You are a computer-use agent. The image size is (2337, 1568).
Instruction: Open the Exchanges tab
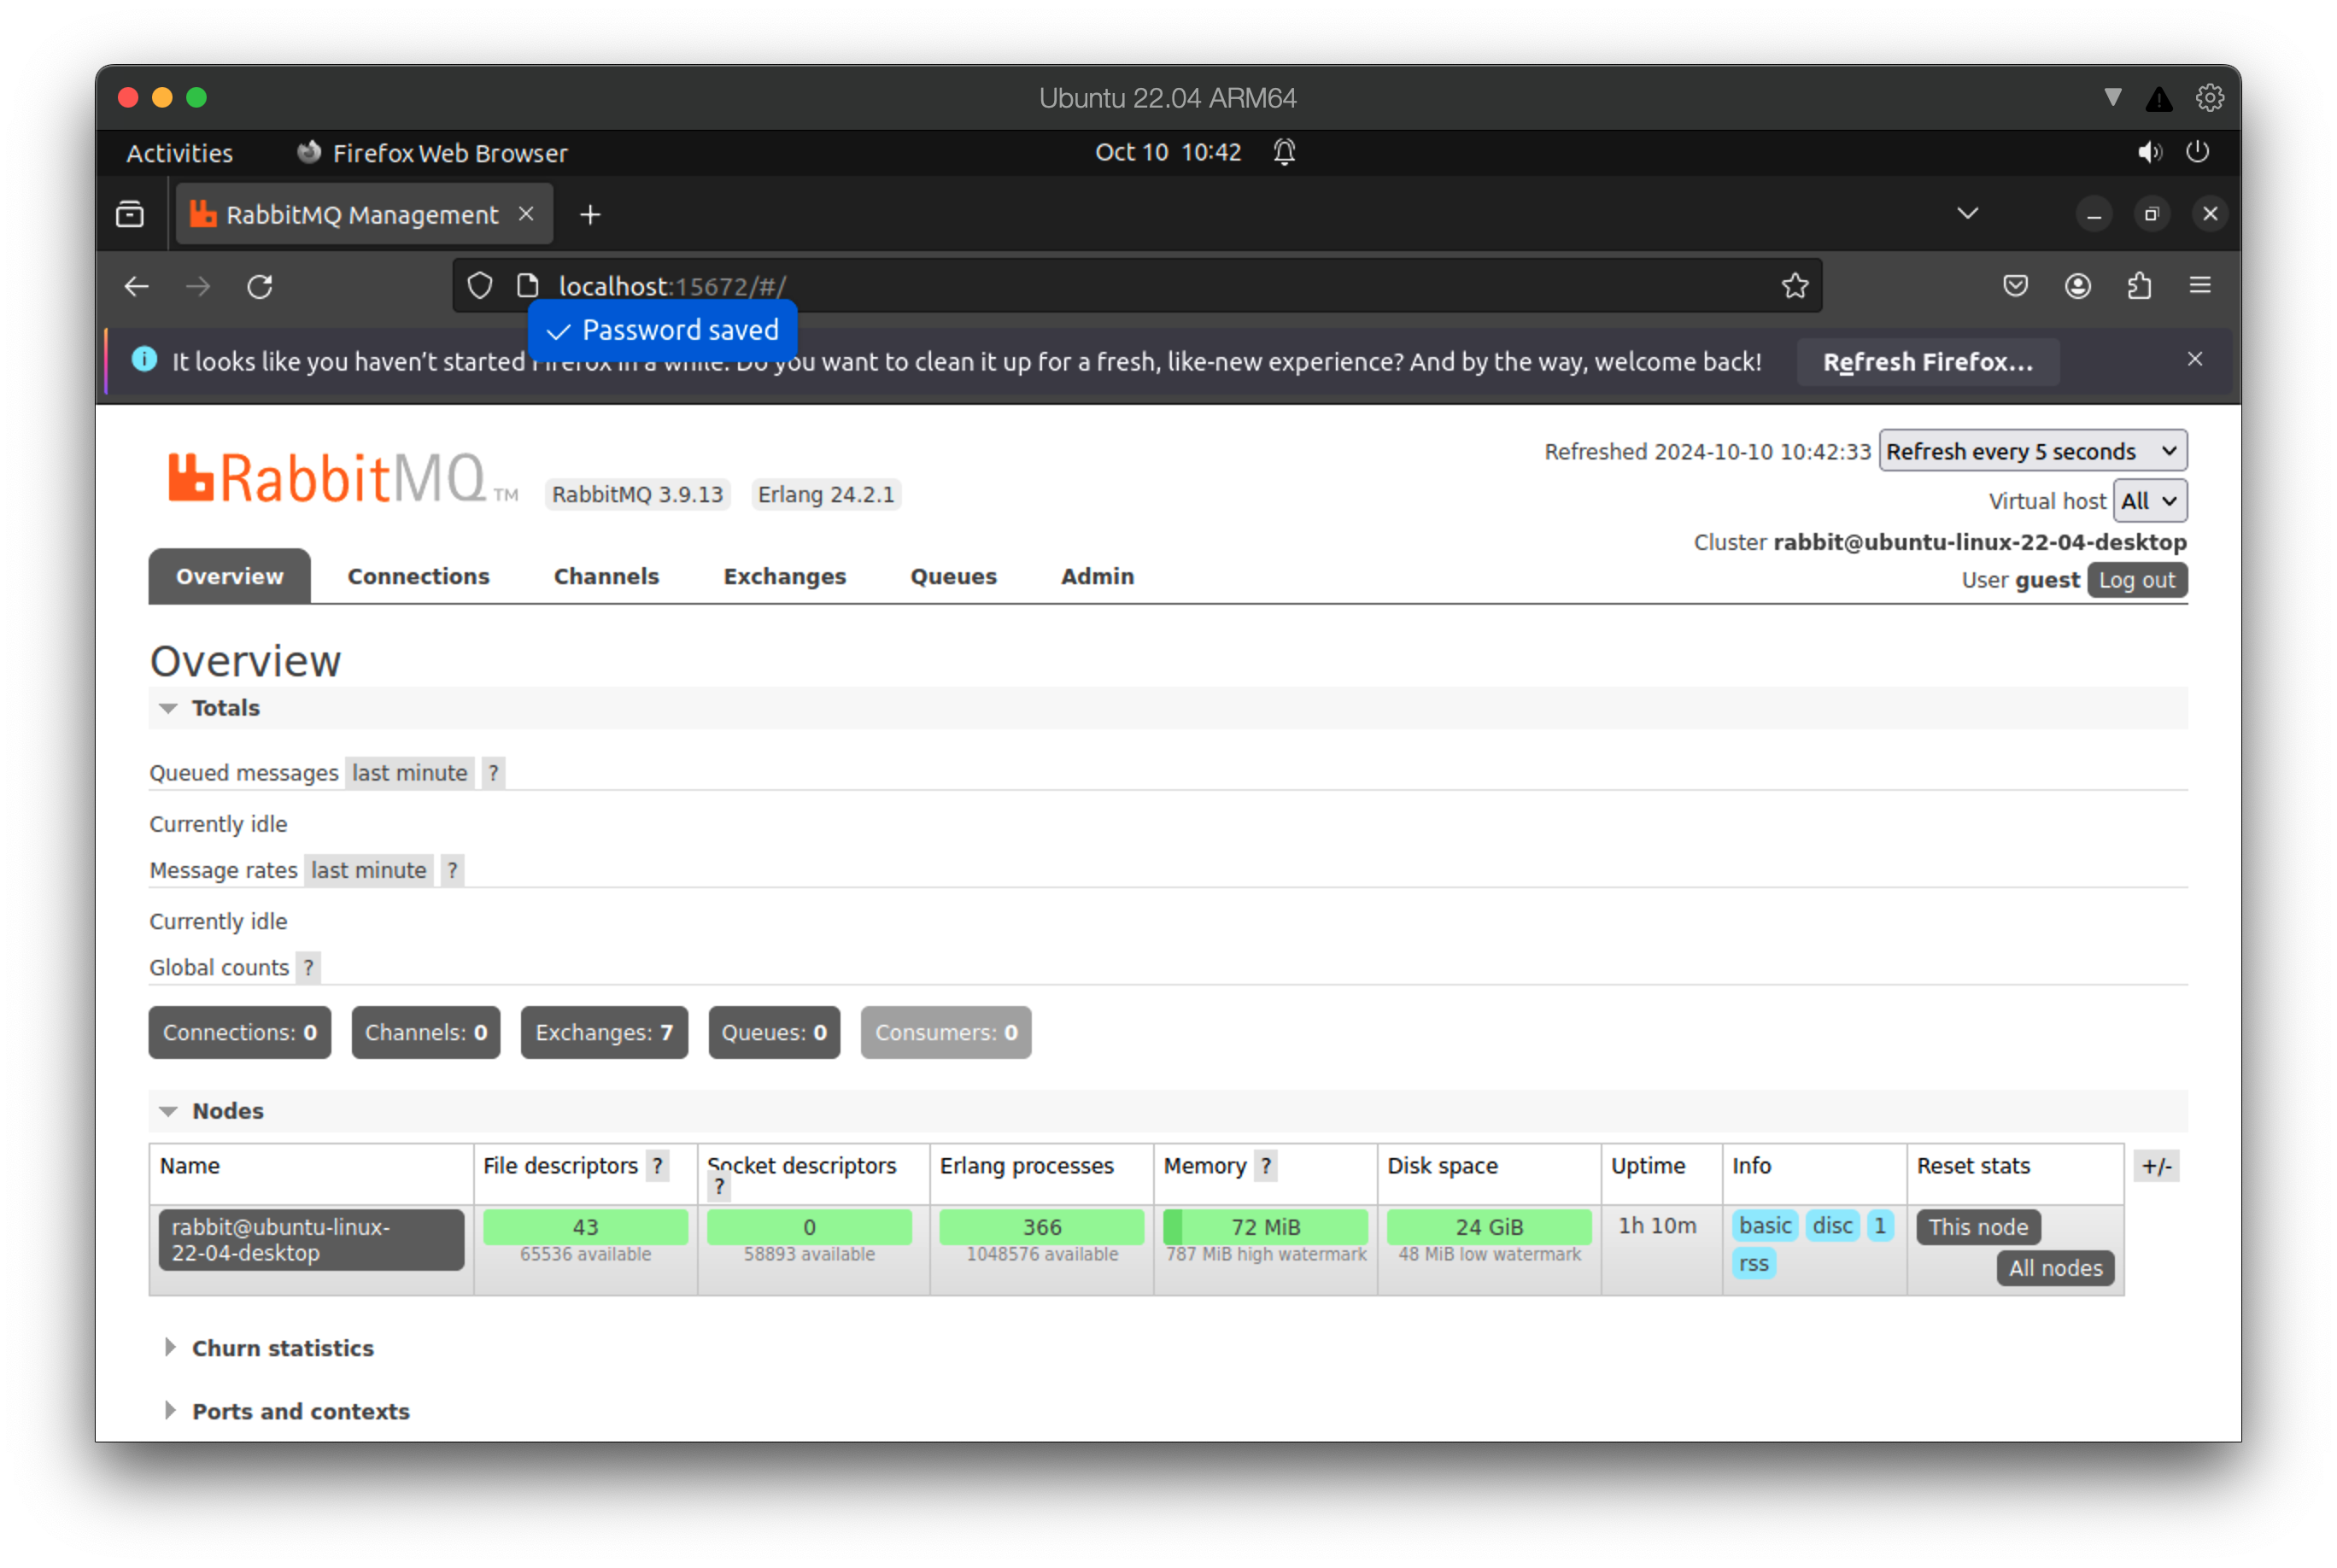click(784, 577)
